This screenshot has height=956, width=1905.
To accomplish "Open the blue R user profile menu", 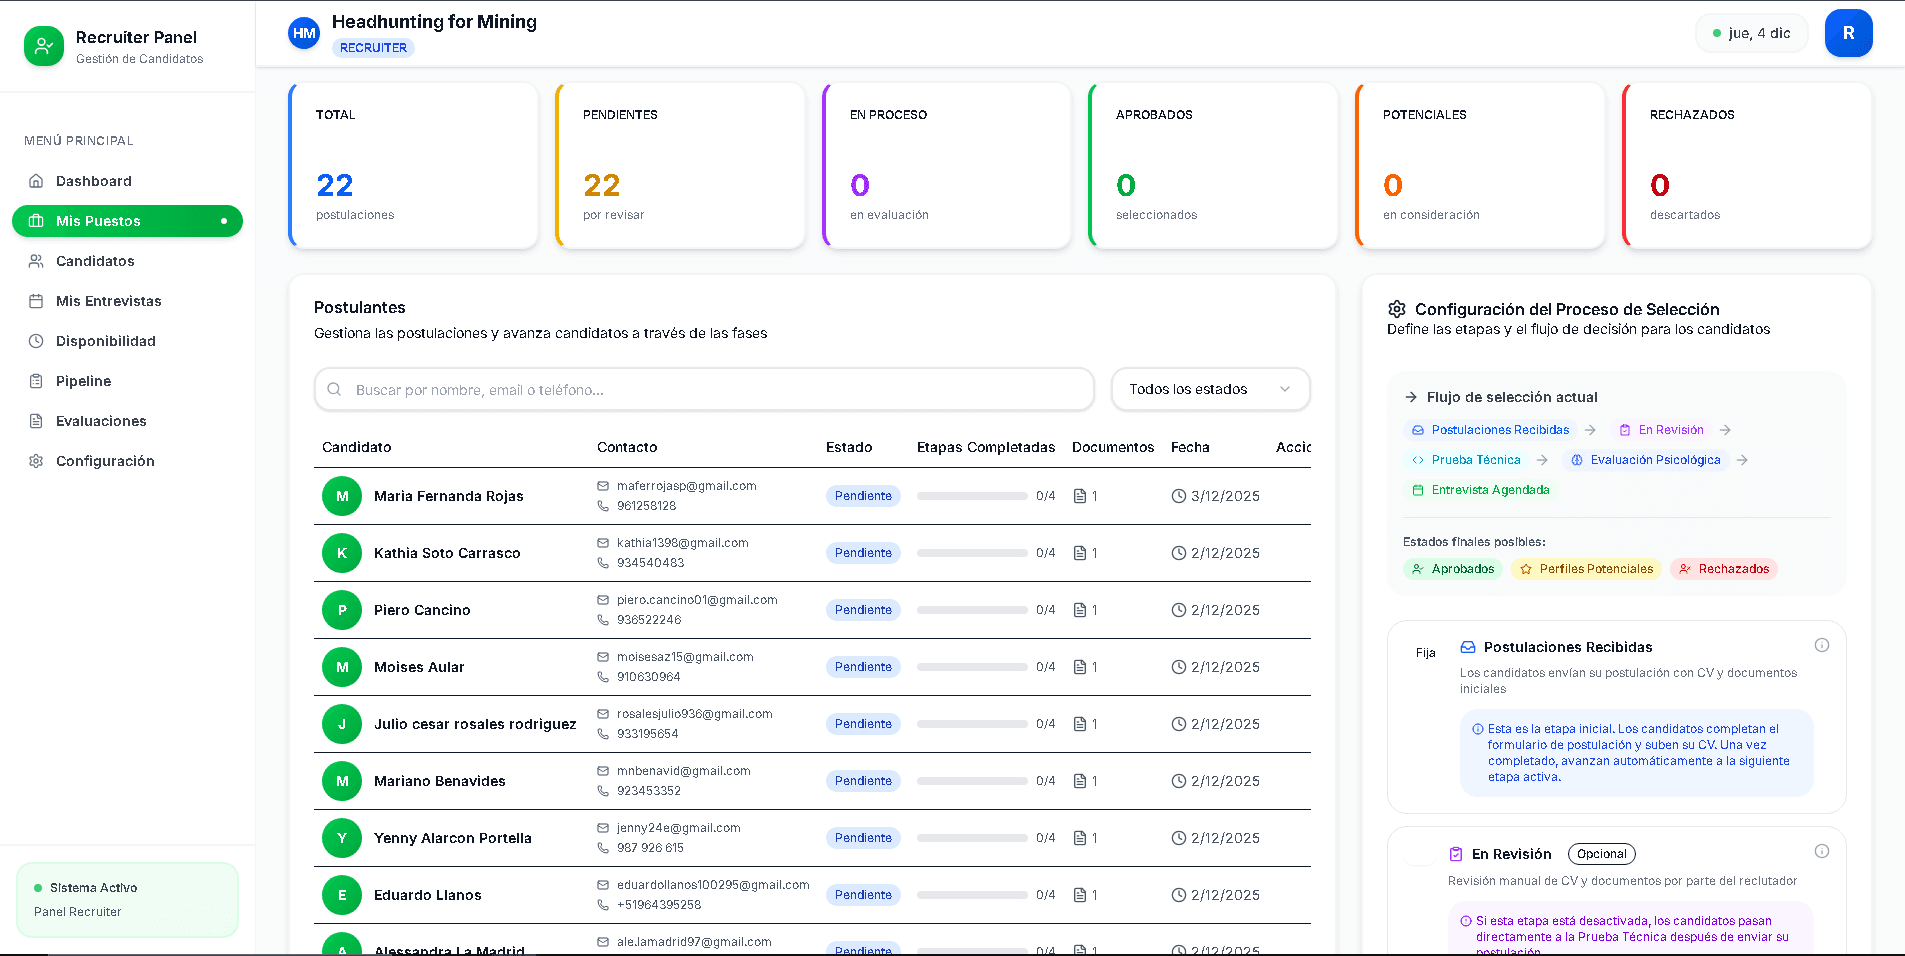I will click(1847, 33).
